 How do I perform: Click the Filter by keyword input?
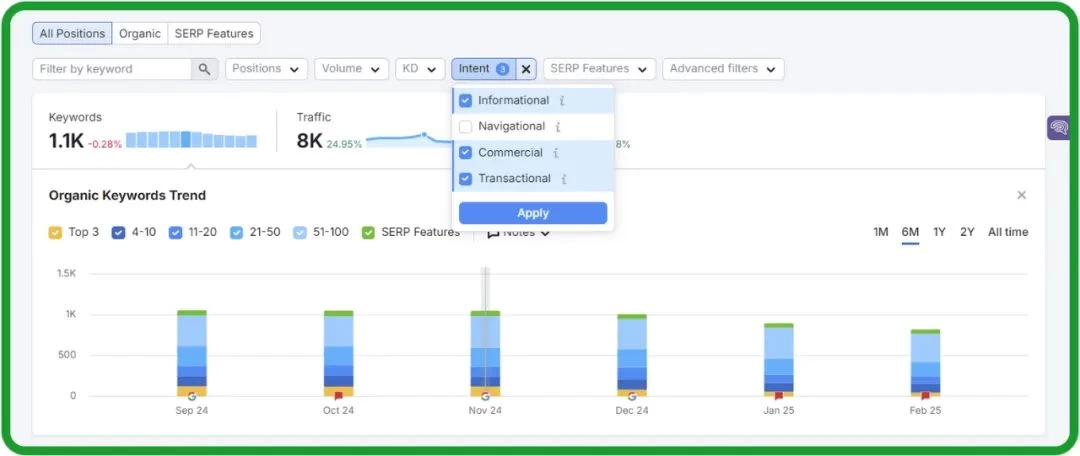pos(112,69)
